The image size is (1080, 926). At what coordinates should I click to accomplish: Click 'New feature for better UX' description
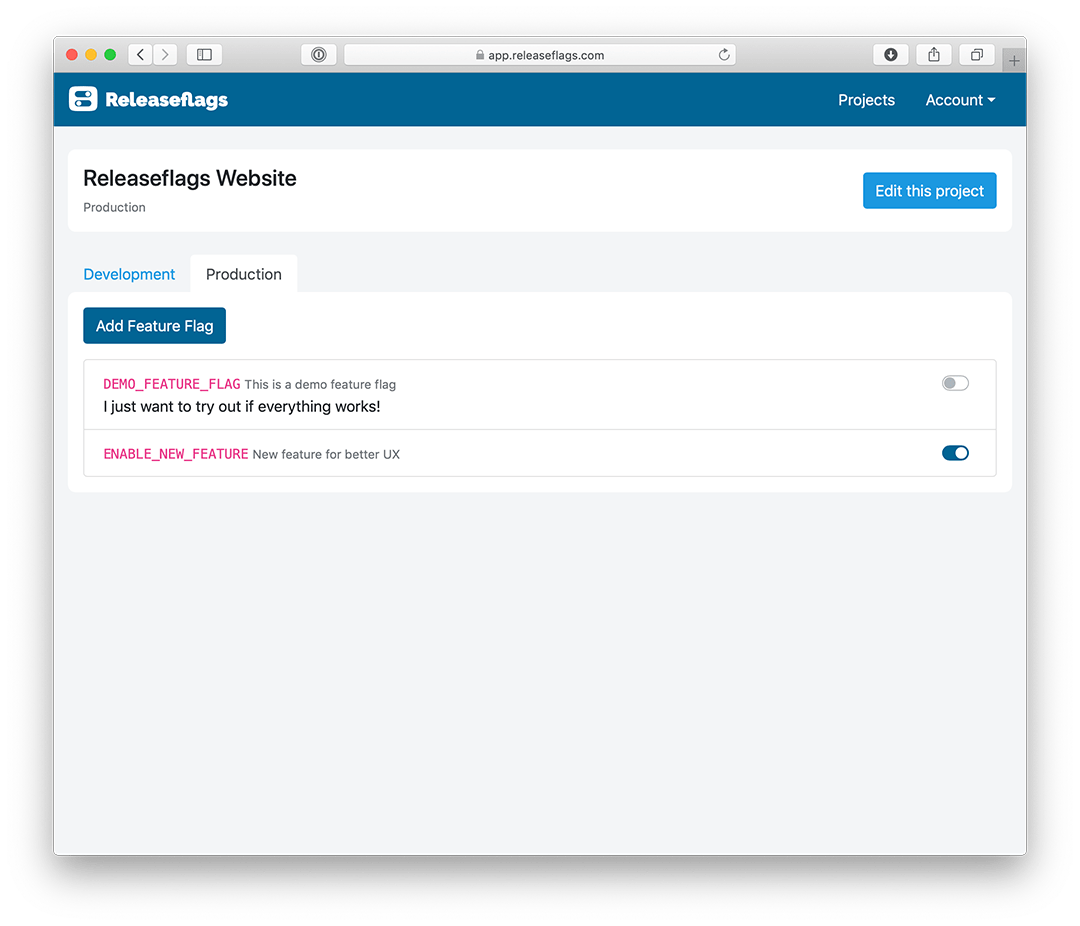point(326,455)
